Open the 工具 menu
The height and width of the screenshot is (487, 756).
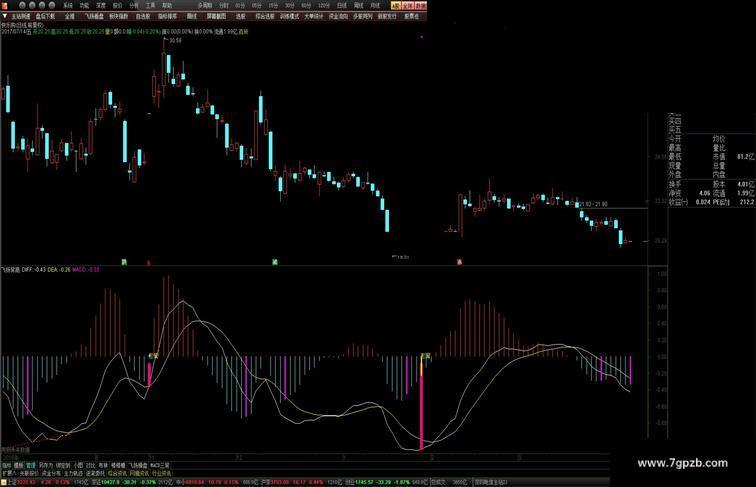click(x=150, y=5)
